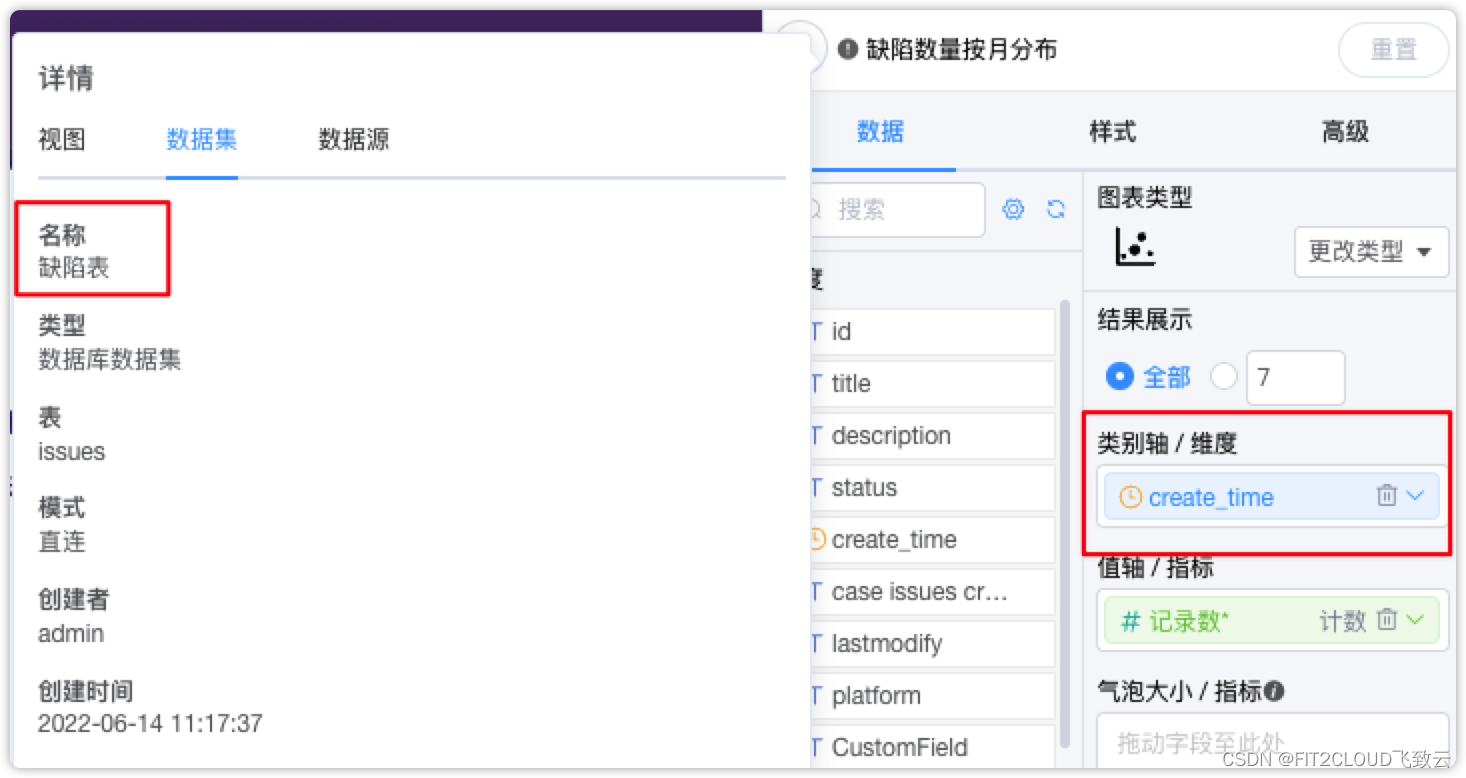
Task: Click the 拖动字段至此处 bubble size drop area
Action: tap(1272, 742)
